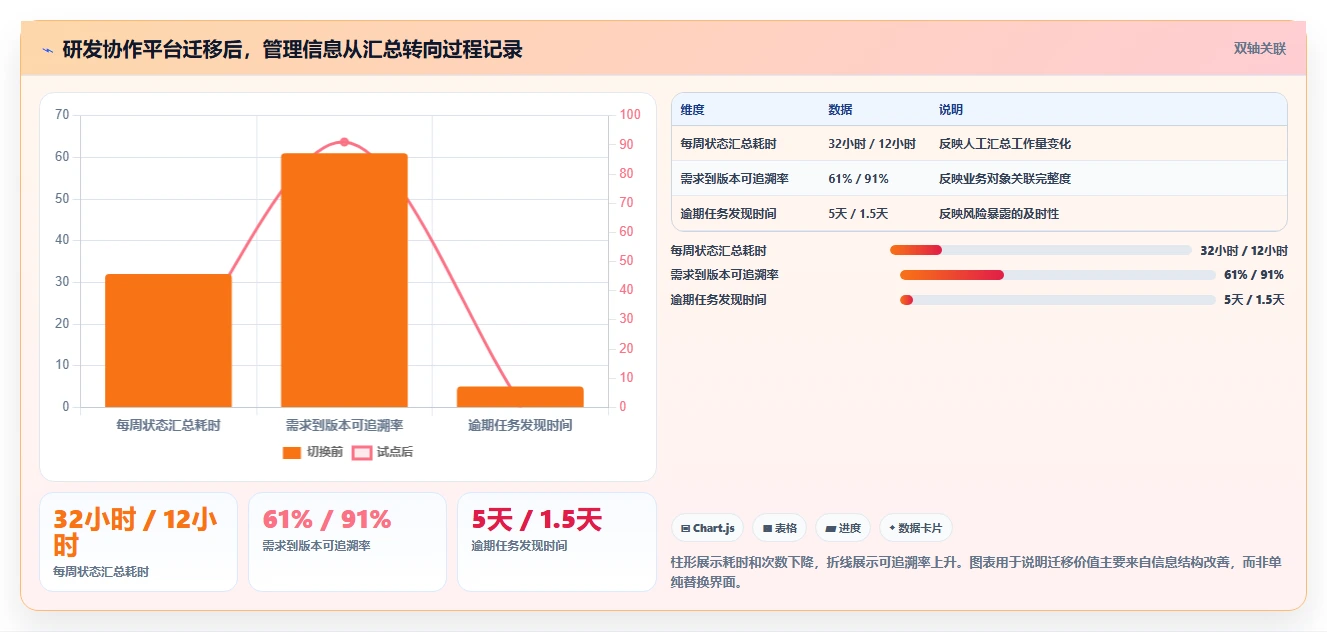Click the 数据 column header
1327x632 pixels.
tap(840, 110)
